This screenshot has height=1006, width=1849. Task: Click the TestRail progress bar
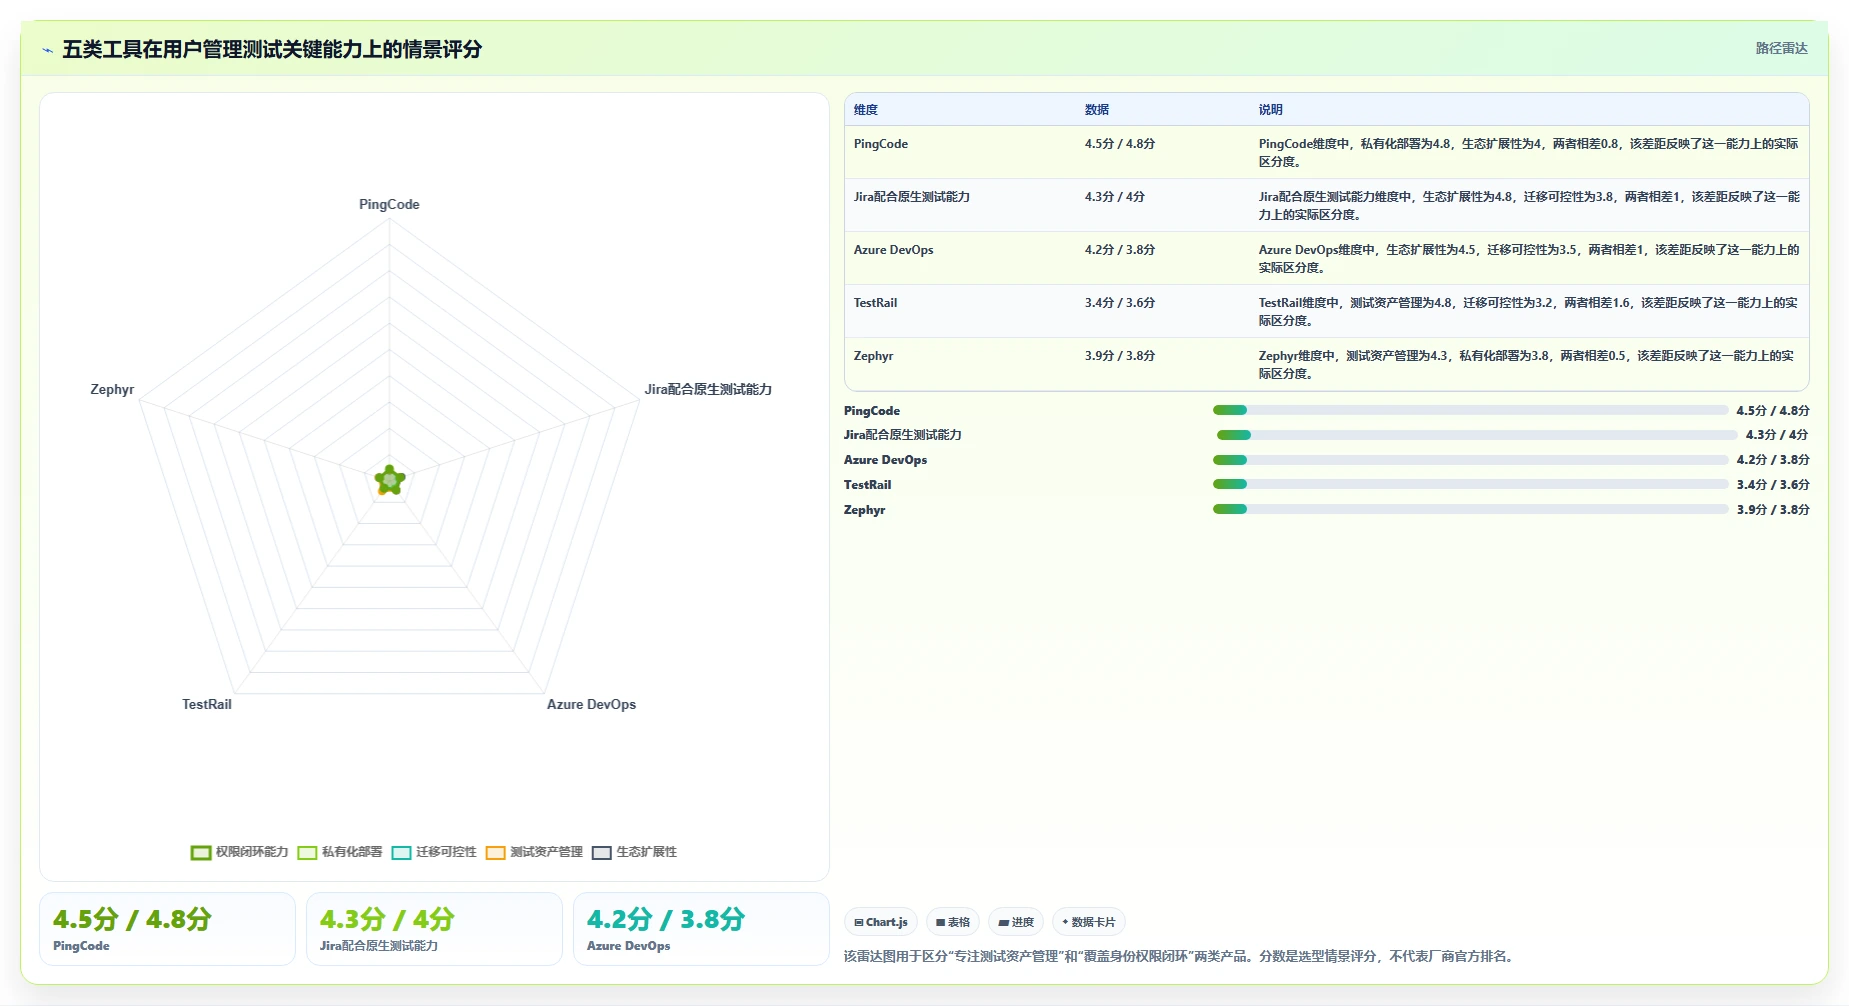tap(1470, 484)
